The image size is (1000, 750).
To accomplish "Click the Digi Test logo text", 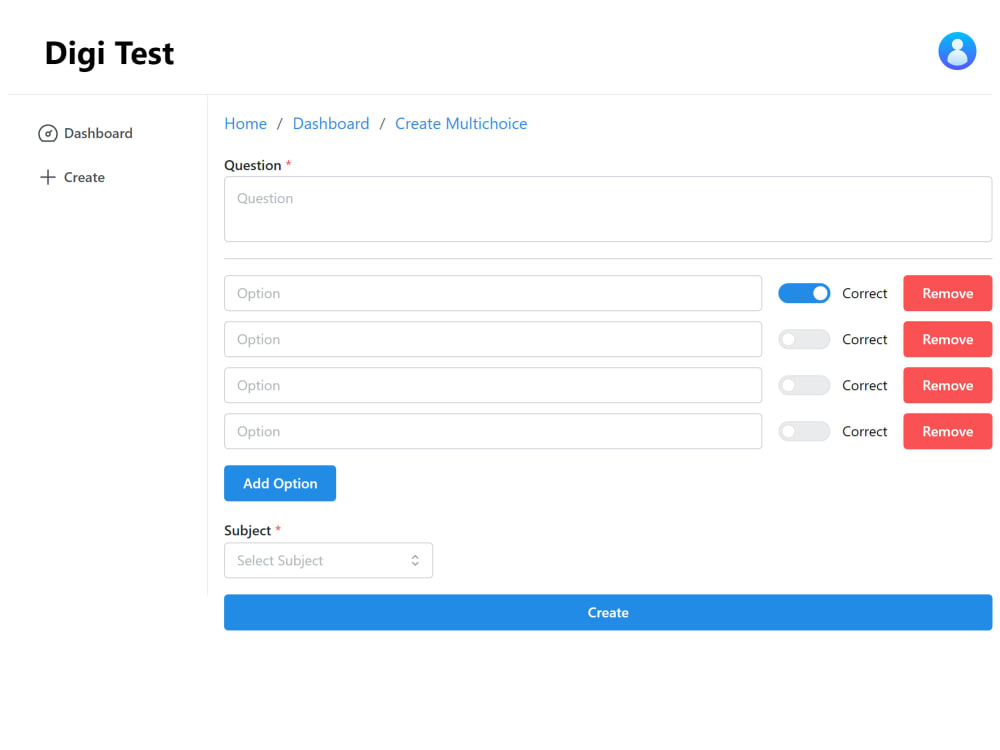I will [x=109, y=54].
